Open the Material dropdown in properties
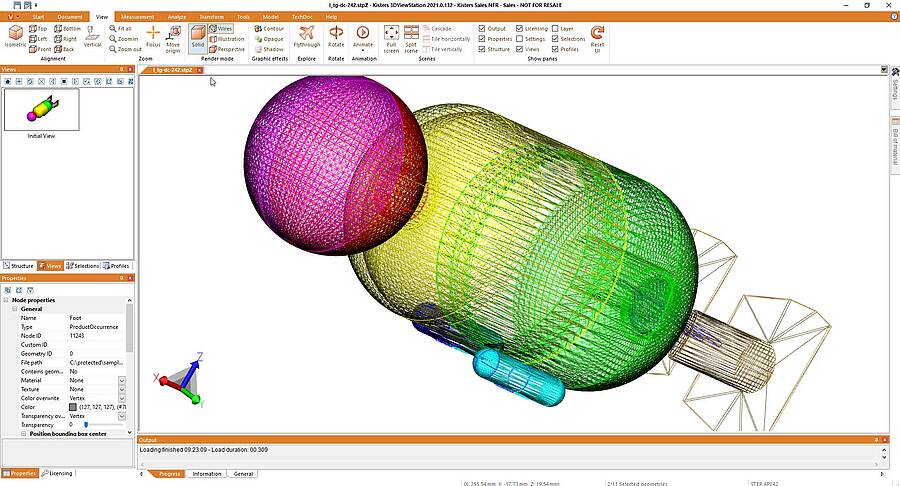 coord(122,380)
